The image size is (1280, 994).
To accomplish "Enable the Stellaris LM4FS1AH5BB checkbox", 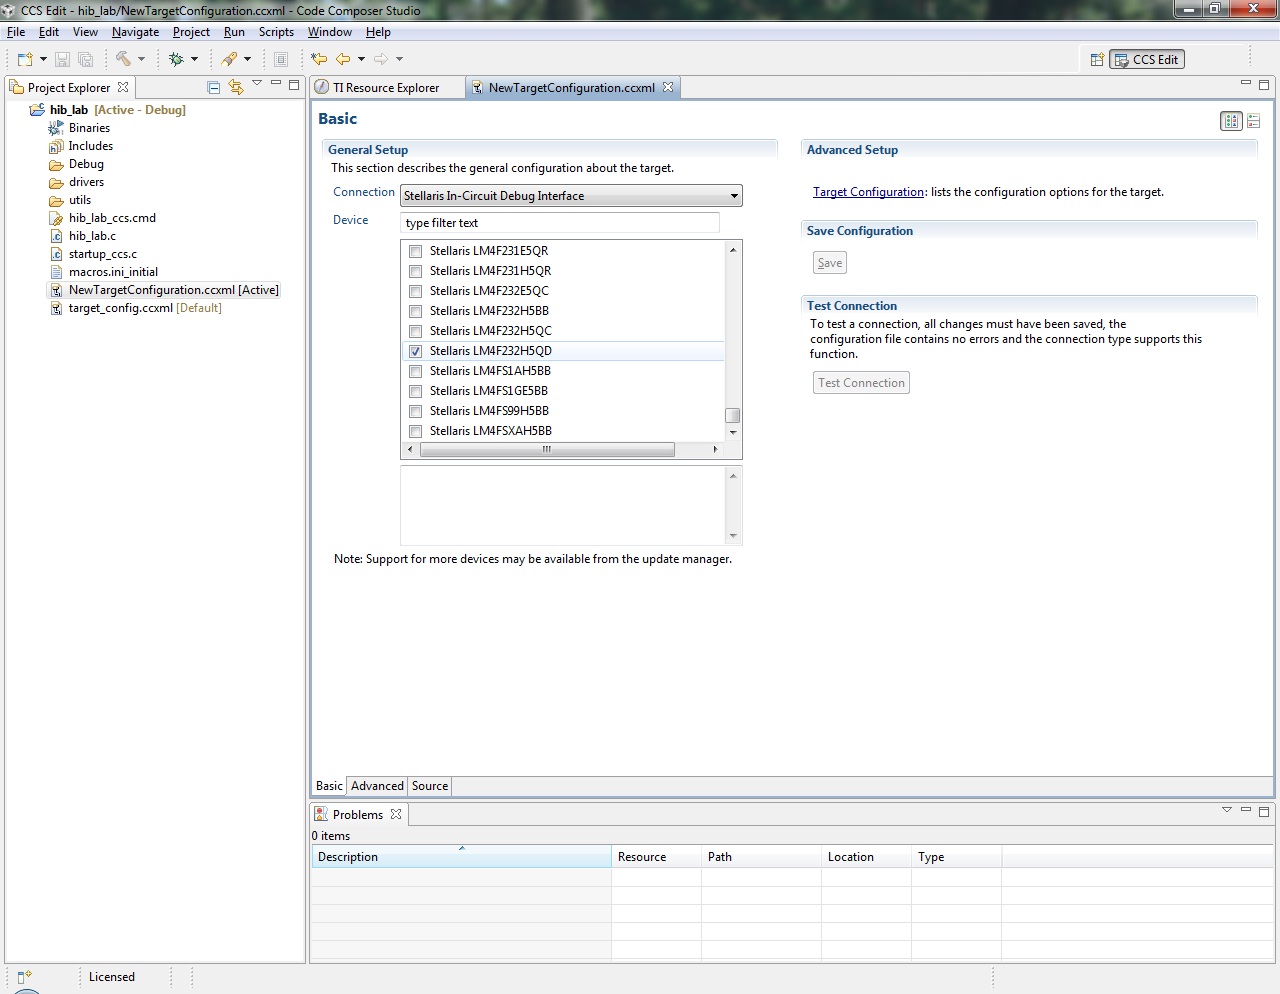I will tap(416, 371).
